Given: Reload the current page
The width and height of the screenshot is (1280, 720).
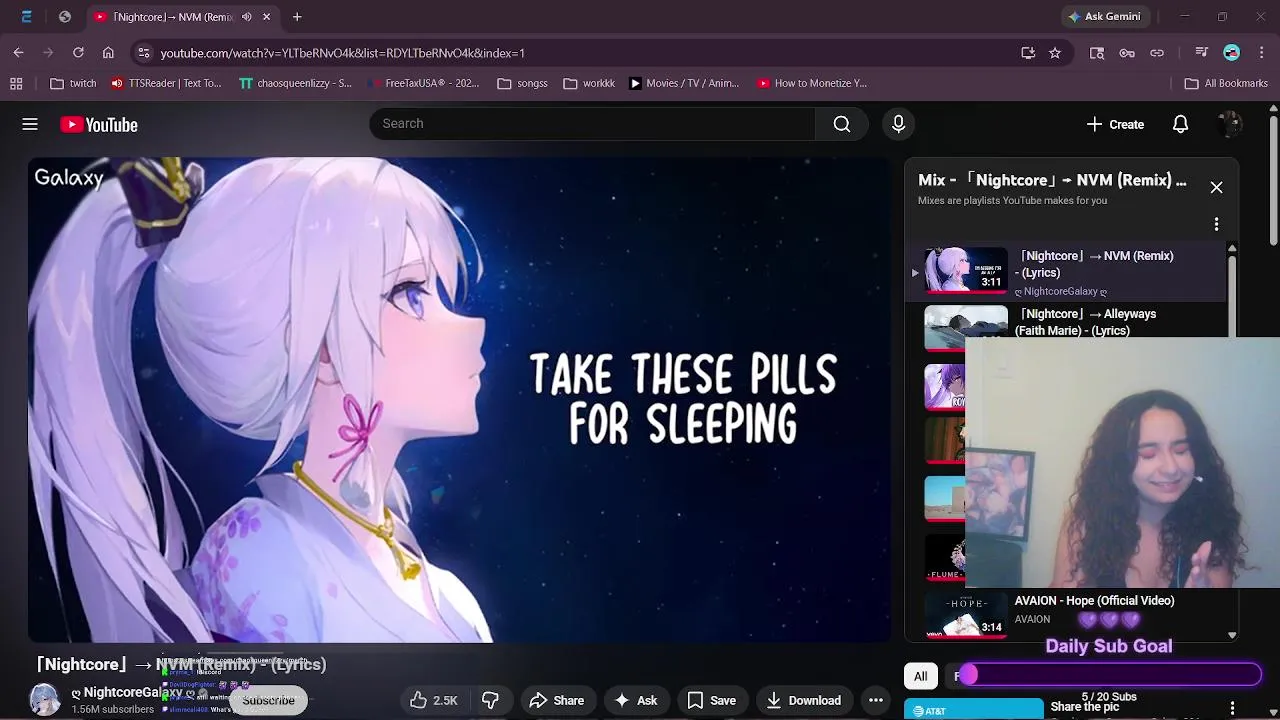Looking at the screenshot, I should point(78,53).
